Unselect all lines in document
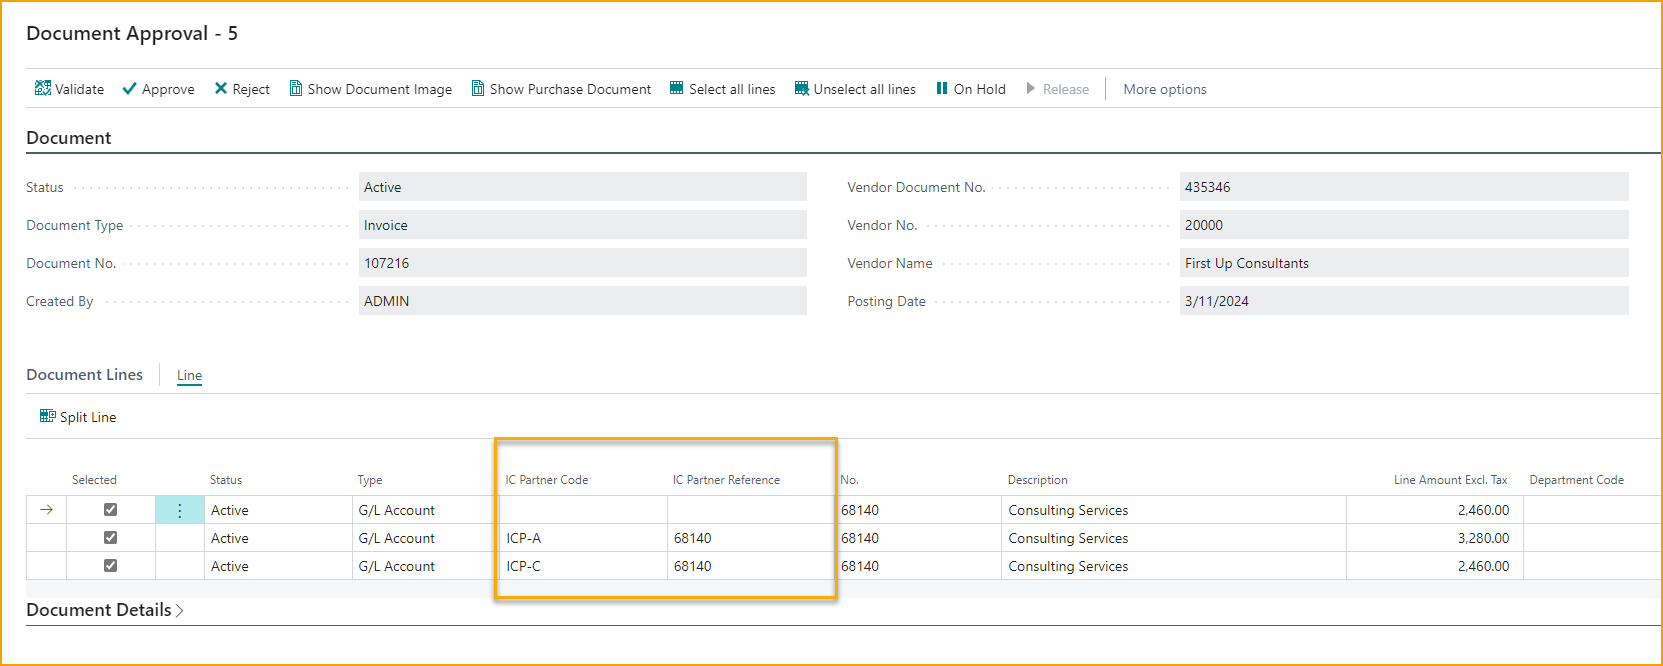Image resolution: width=1663 pixels, height=666 pixels. pyautogui.click(x=855, y=89)
